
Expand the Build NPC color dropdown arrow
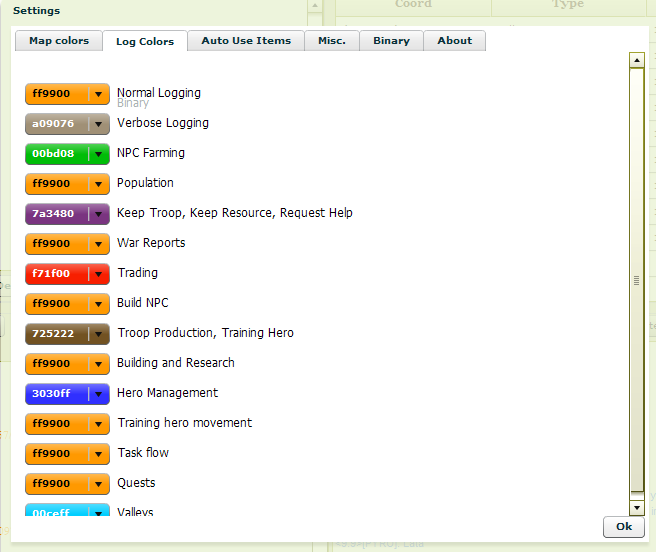98,304
